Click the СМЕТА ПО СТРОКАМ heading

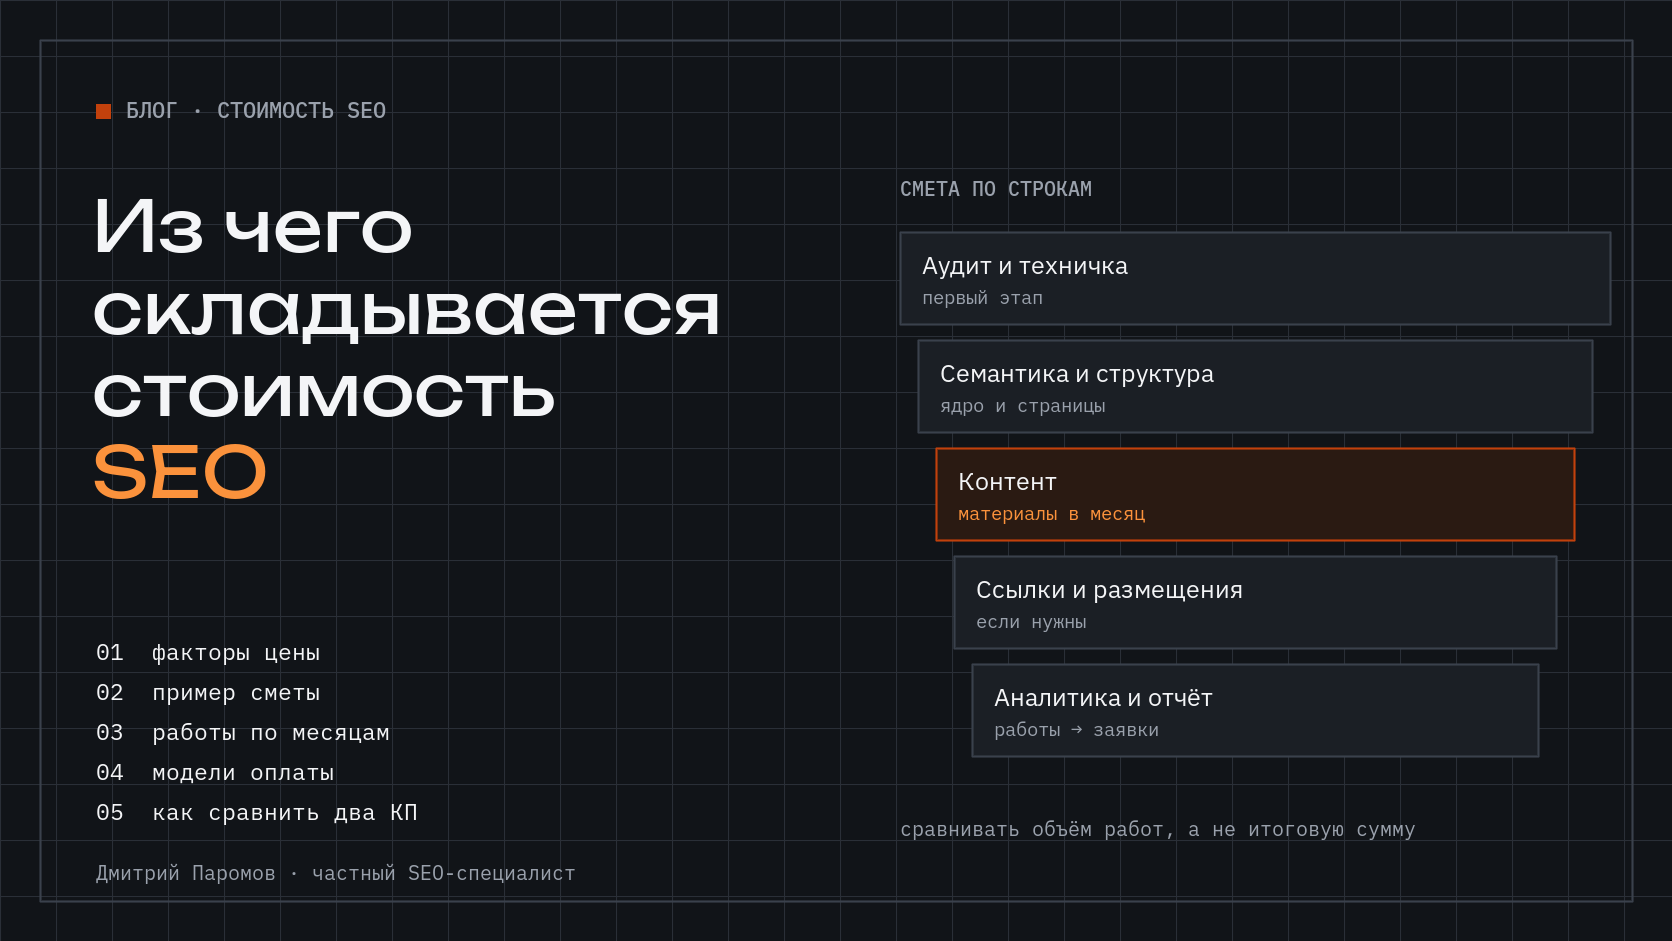996,189
